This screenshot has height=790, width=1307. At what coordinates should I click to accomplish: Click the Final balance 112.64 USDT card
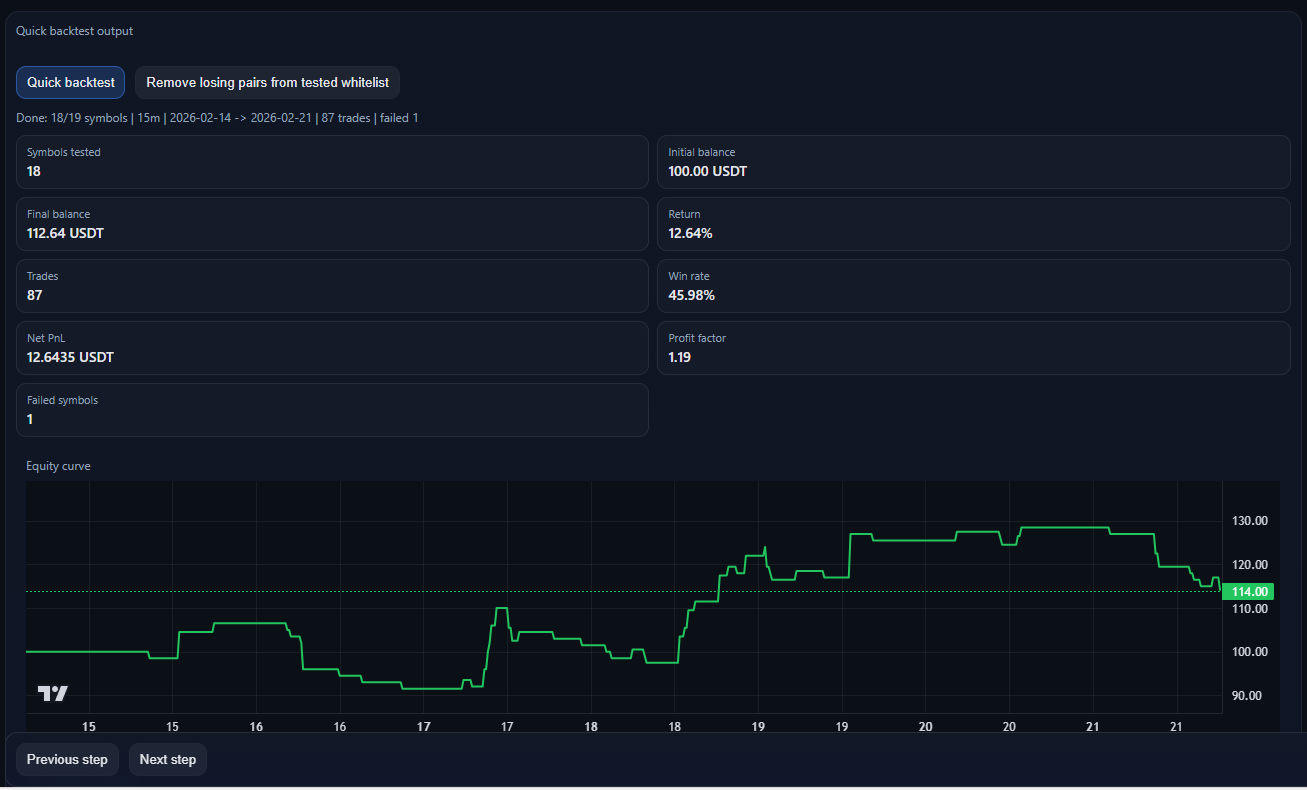(332, 224)
